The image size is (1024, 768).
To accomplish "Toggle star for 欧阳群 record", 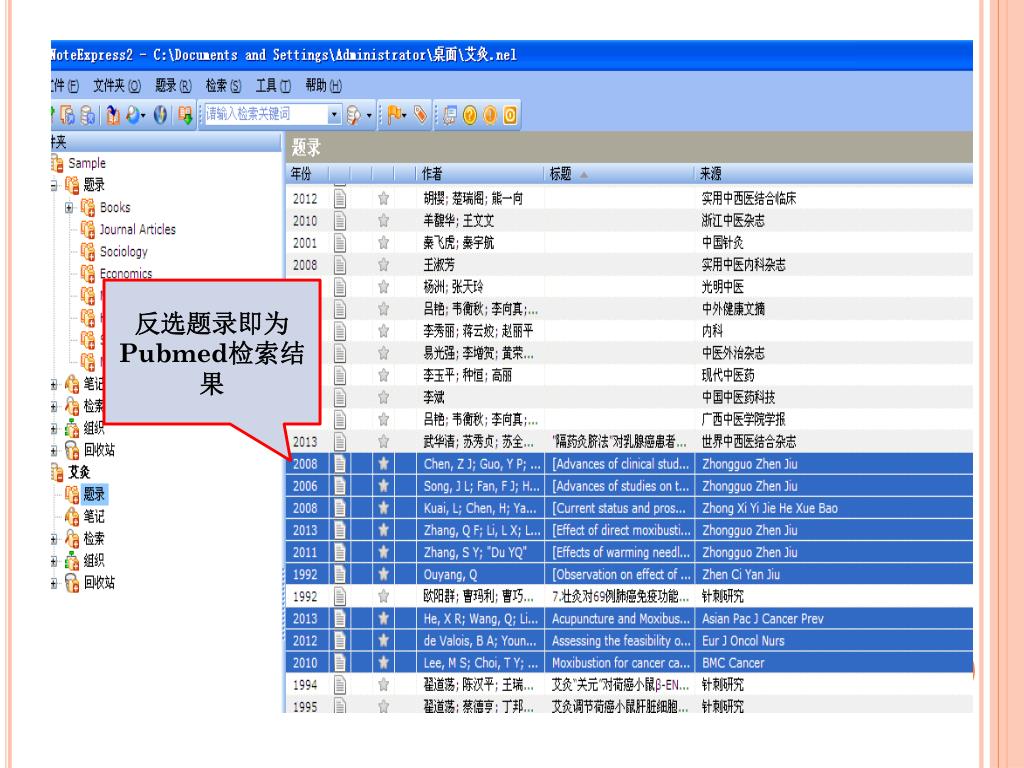I will point(383,596).
